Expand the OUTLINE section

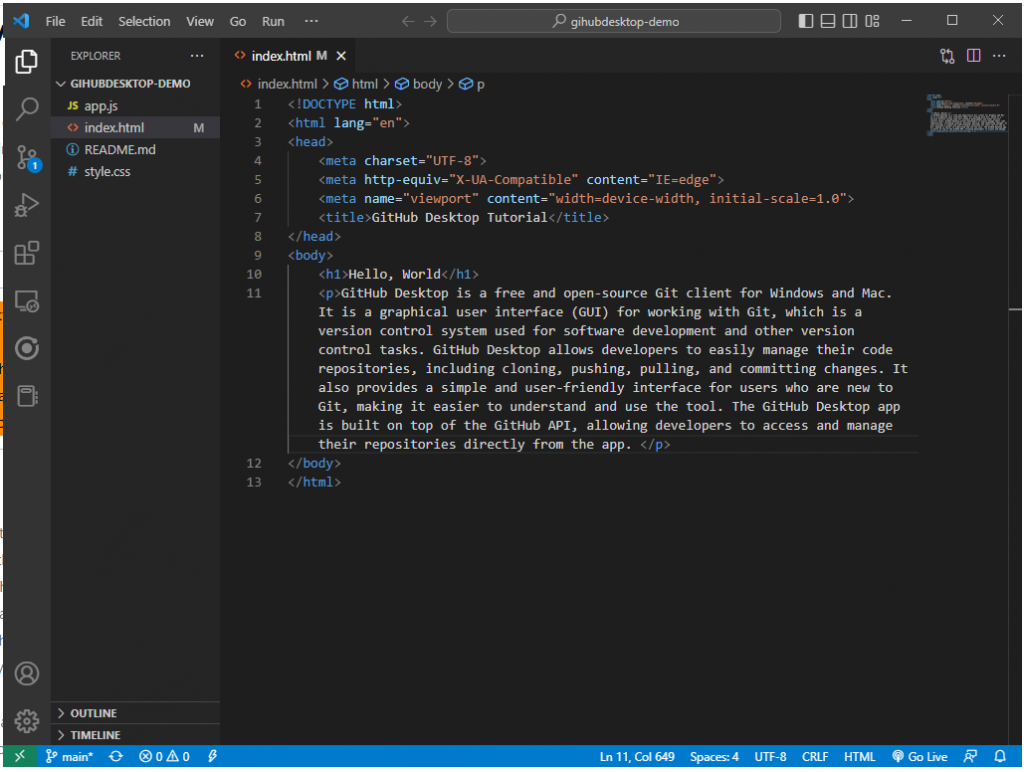136,713
